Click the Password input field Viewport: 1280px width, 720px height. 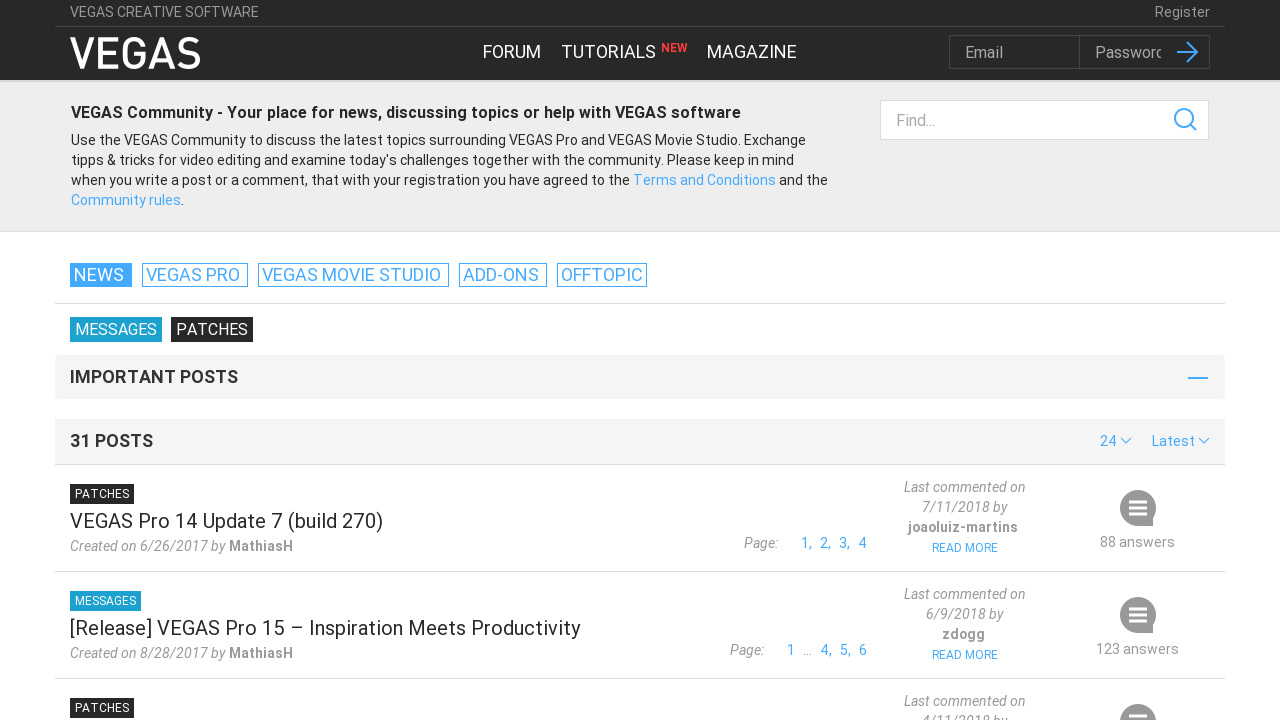point(1127,52)
